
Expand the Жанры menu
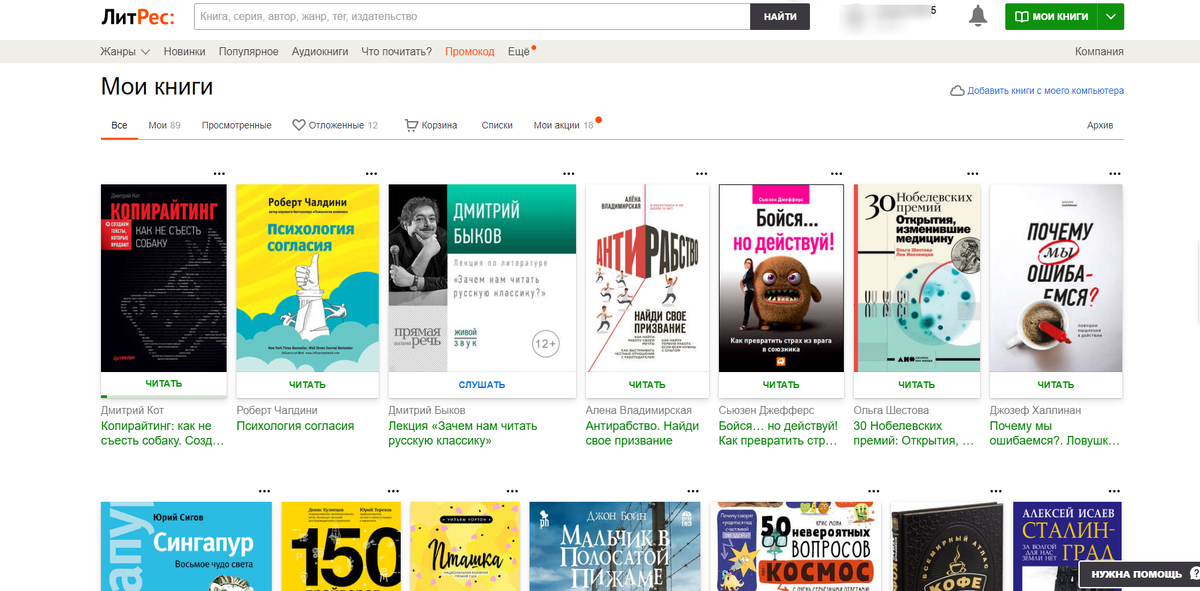[x=125, y=51]
